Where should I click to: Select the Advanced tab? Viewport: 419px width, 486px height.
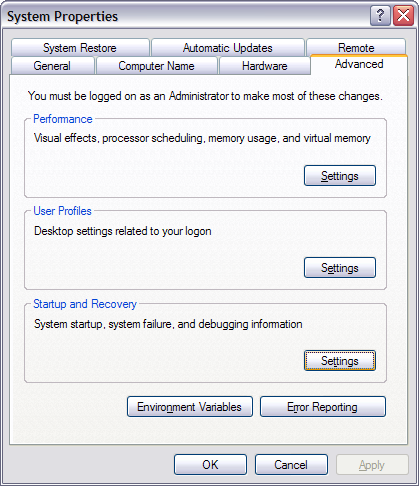tap(359, 64)
